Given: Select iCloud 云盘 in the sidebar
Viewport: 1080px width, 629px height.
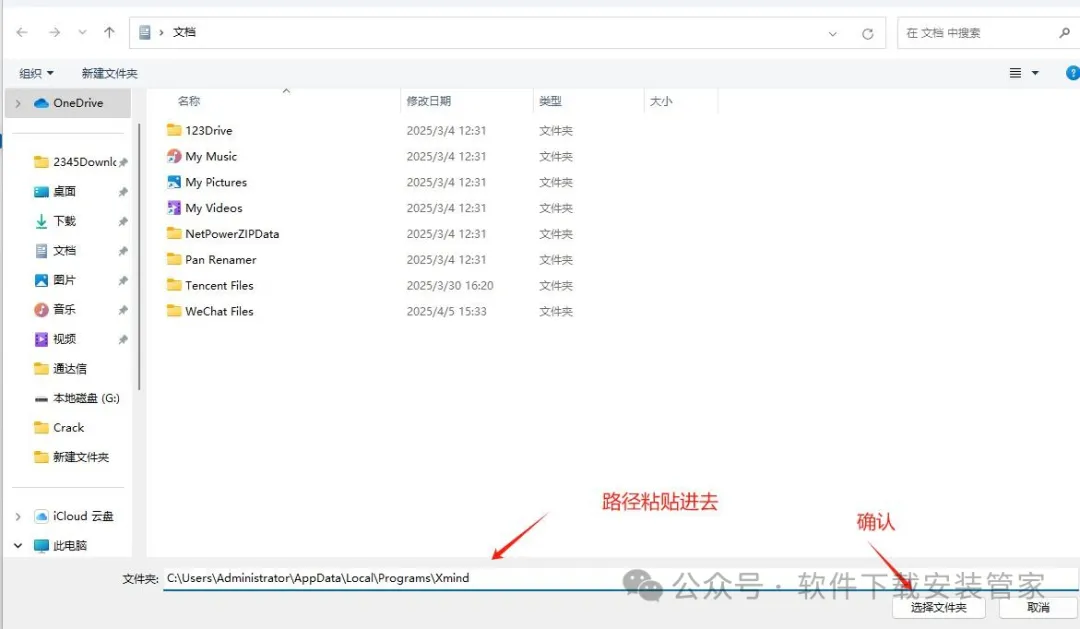Looking at the screenshot, I should (74, 516).
